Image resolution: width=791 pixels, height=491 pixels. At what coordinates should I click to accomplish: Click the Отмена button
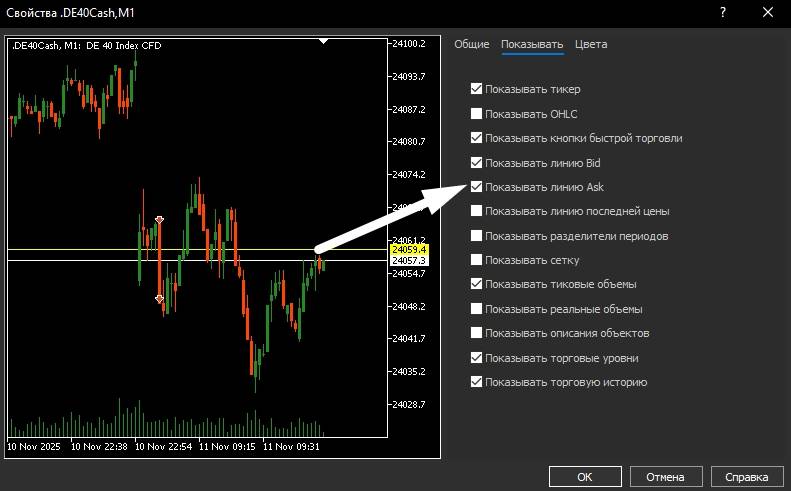(664, 476)
